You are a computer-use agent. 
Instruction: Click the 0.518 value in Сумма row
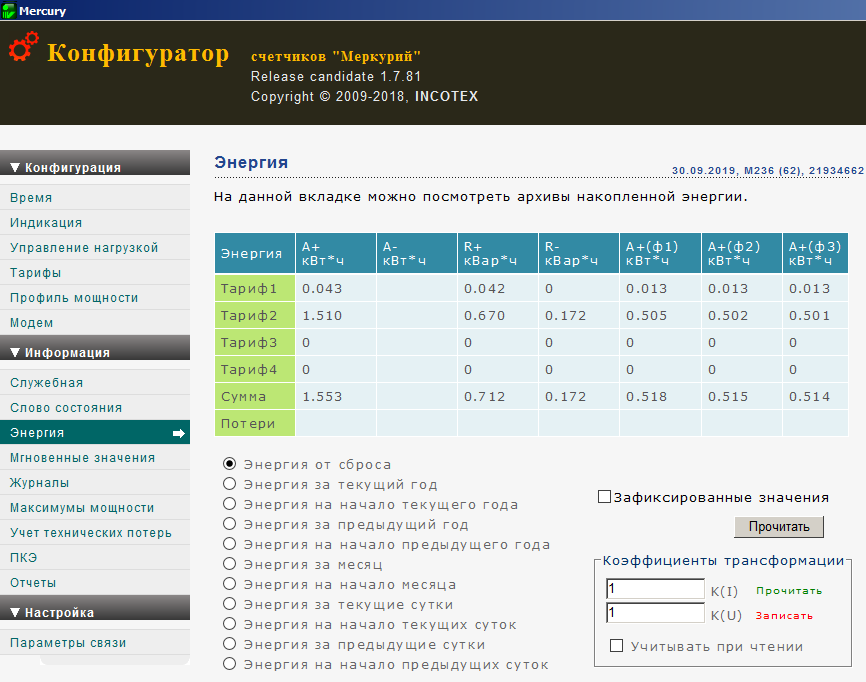(646, 396)
